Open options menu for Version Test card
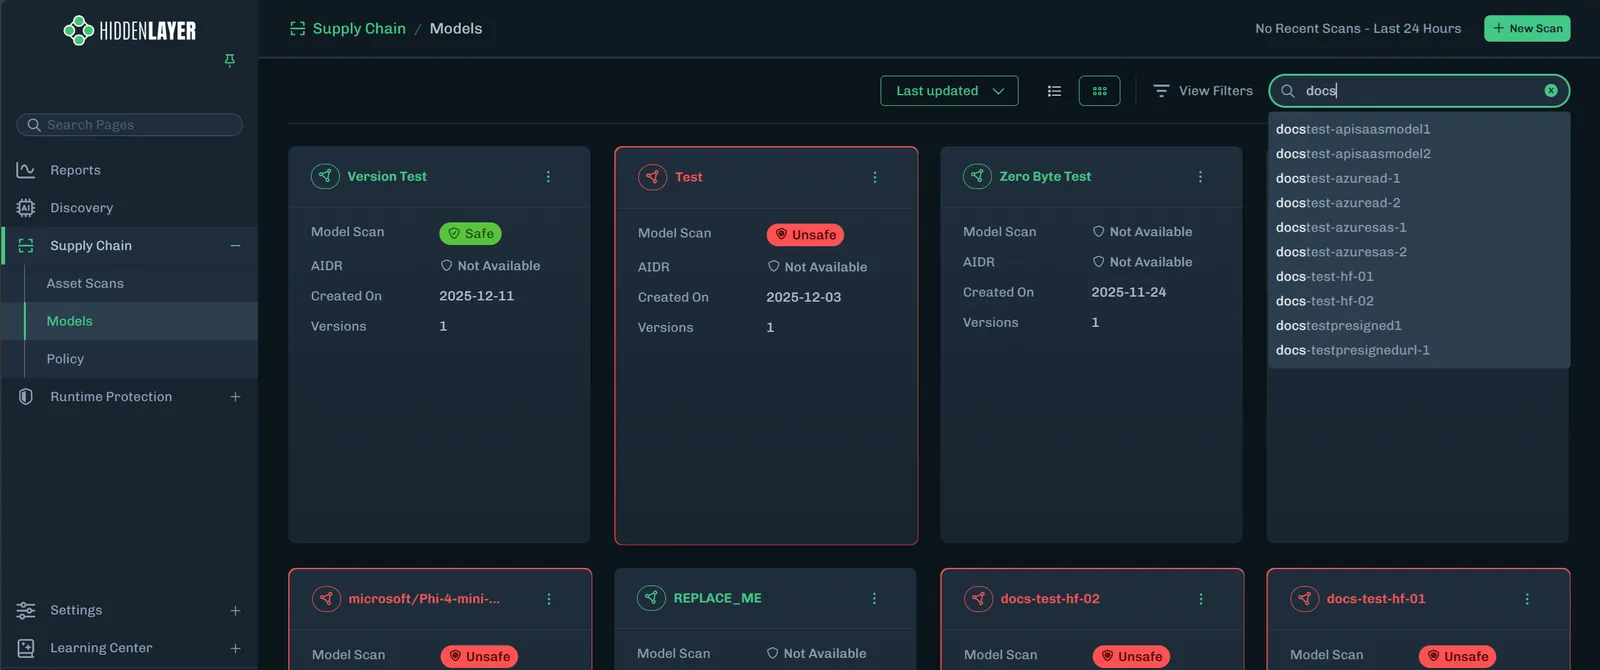 (548, 177)
